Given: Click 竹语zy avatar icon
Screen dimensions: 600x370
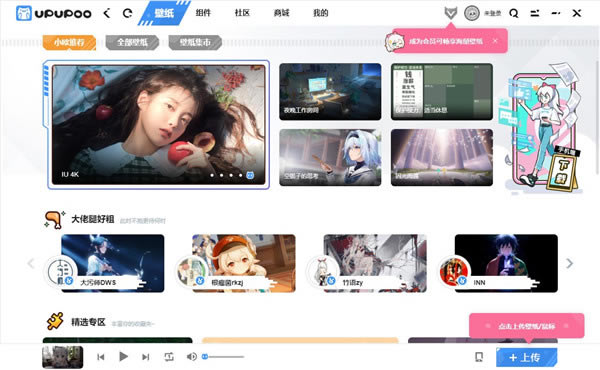Looking at the screenshot, I should click(323, 272).
